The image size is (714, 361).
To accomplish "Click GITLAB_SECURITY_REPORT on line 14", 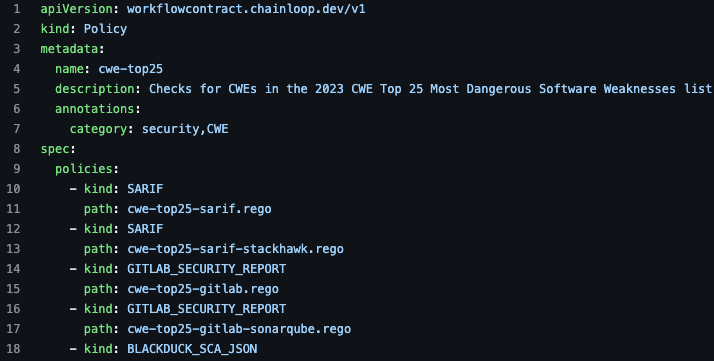I will coord(206,269).
